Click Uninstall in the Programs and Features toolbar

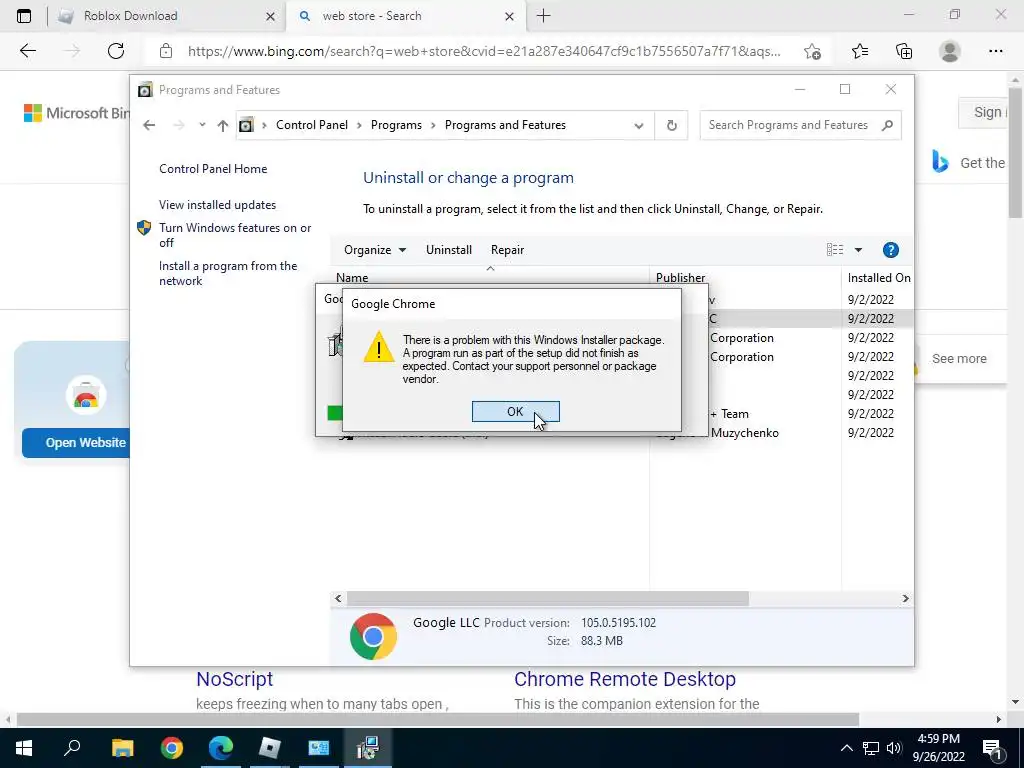pyautogui.click(x=449, y=249)
